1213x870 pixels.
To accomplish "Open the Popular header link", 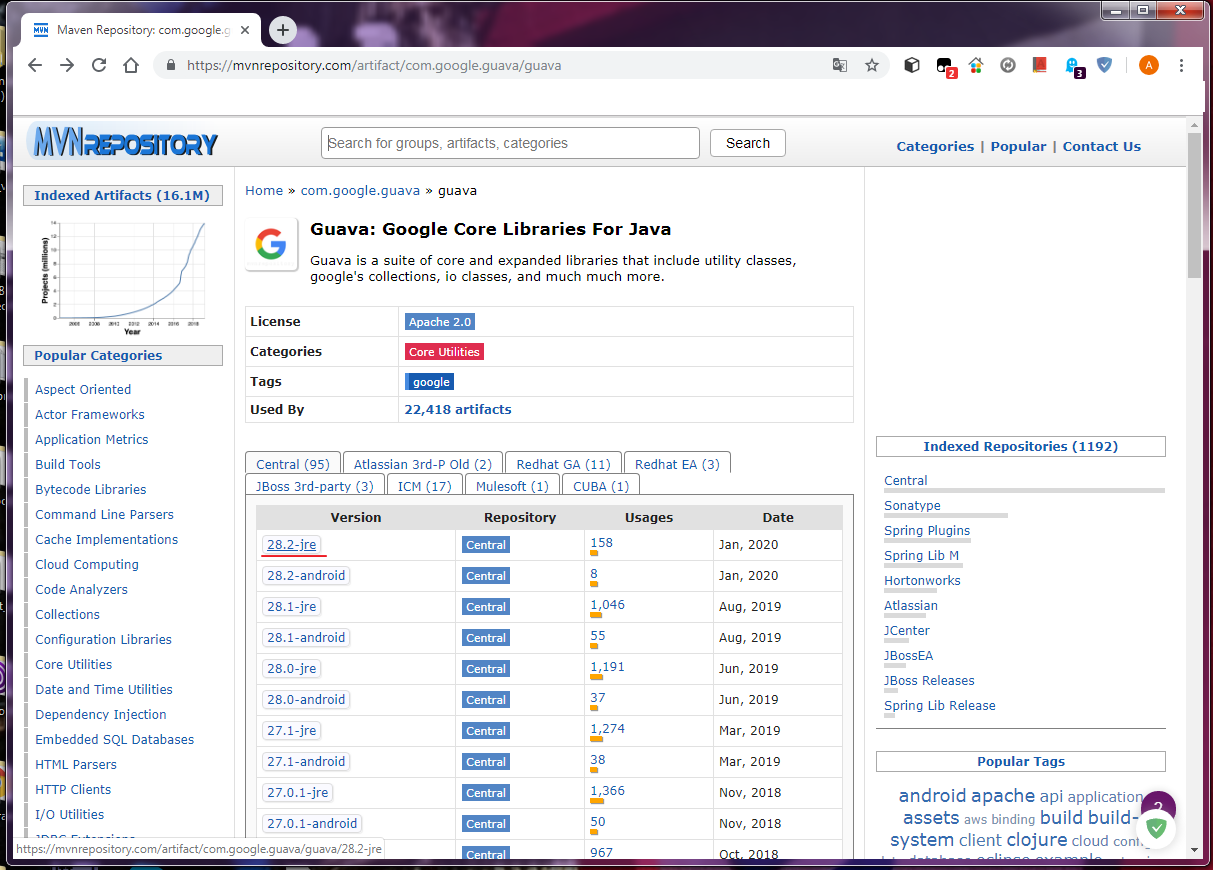I will coord(1018,146).
